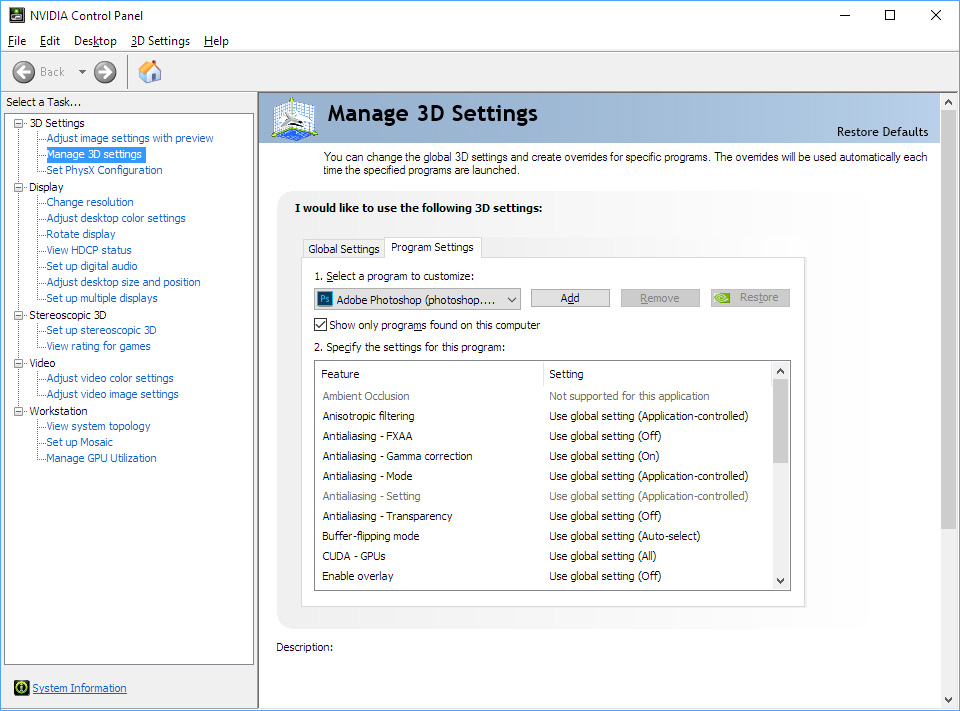960x711 pixels.
Task: Select Change resolution in task tree
Action: click(x=90, y=202)
